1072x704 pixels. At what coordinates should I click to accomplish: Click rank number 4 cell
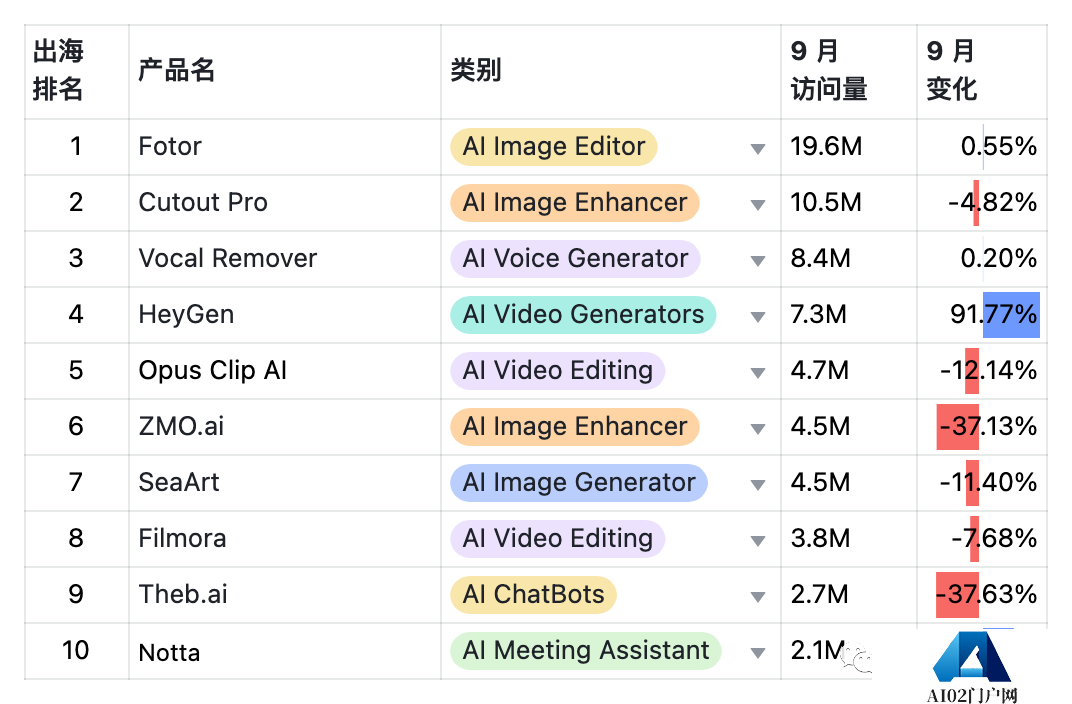click(x=77, y=315)
